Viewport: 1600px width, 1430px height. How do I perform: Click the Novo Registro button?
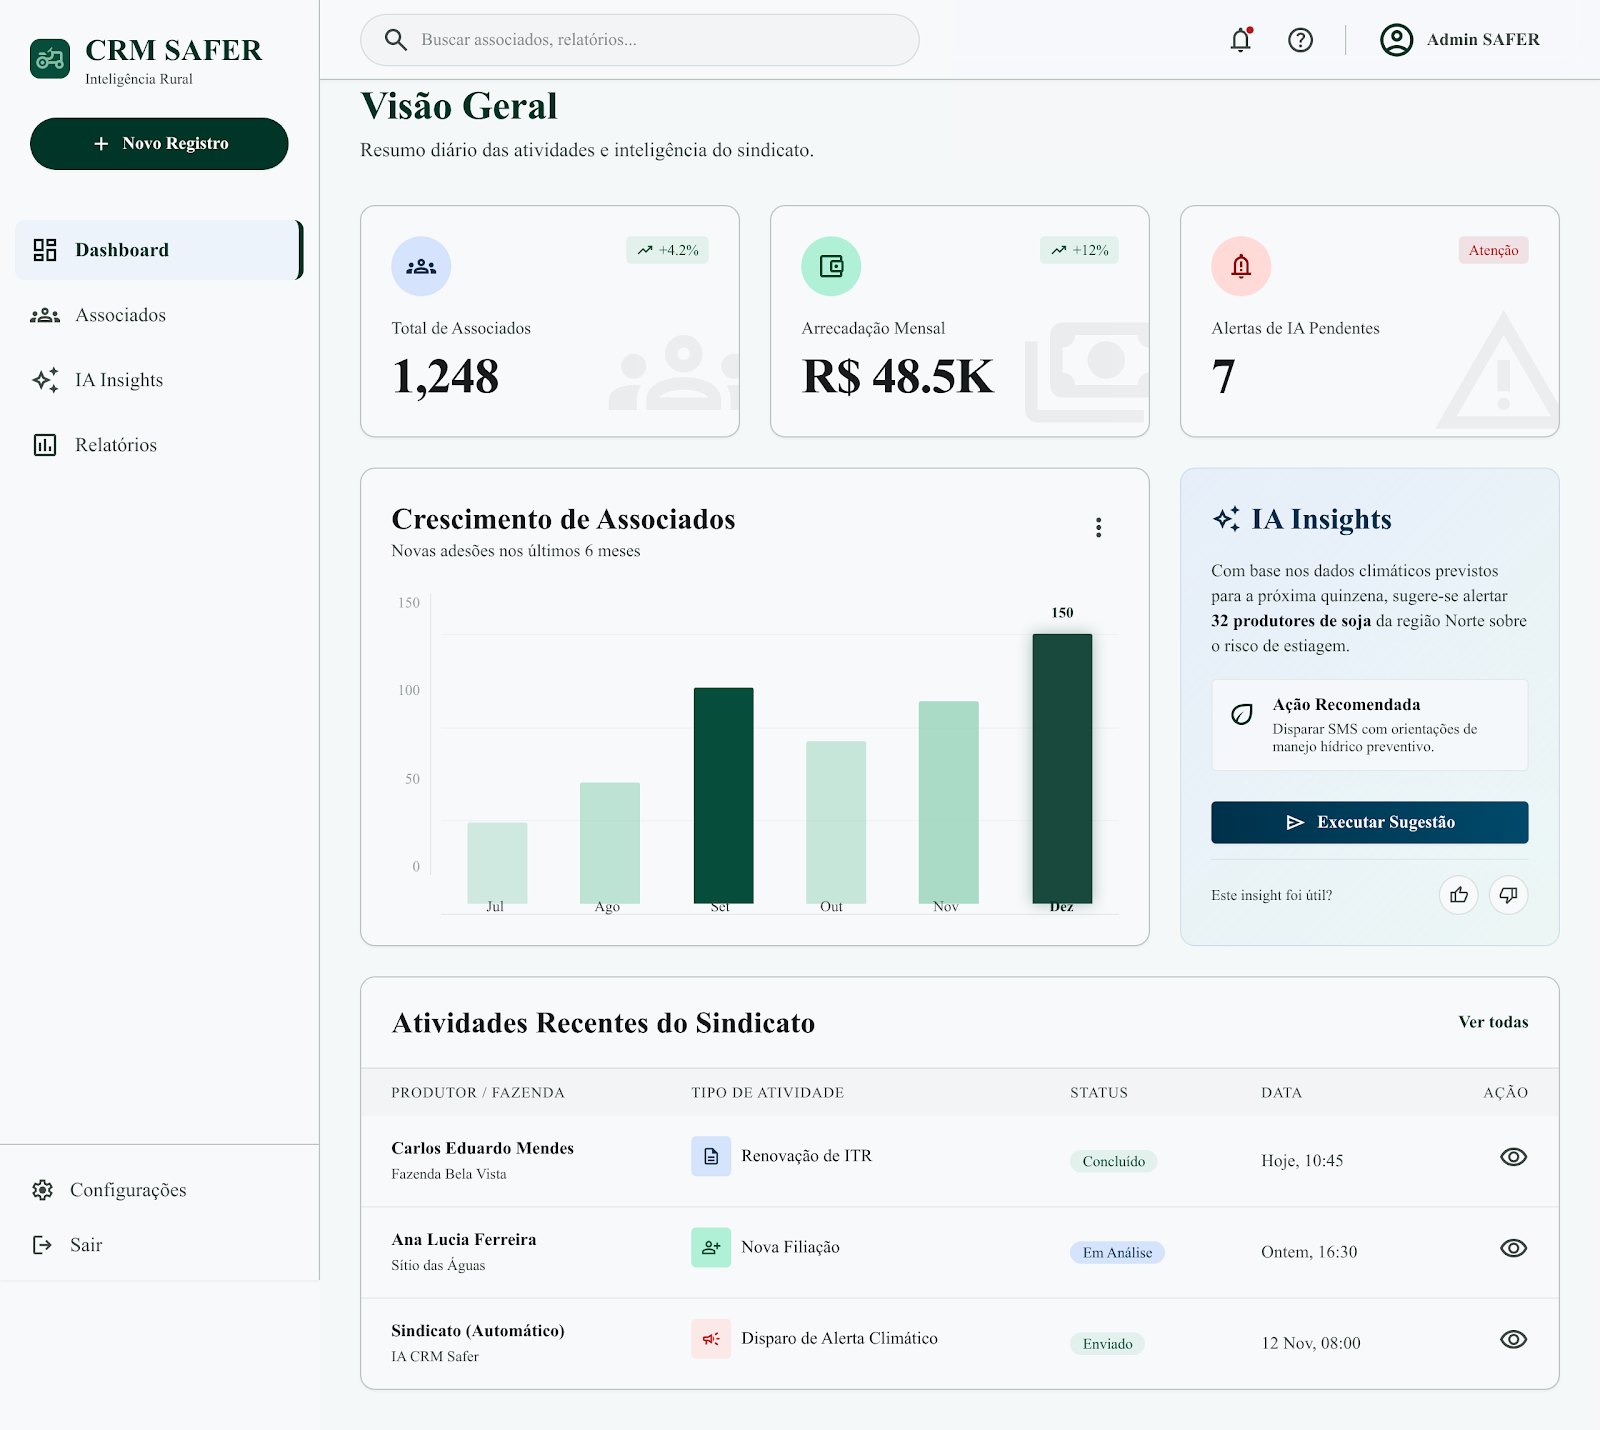pos(159,144)
